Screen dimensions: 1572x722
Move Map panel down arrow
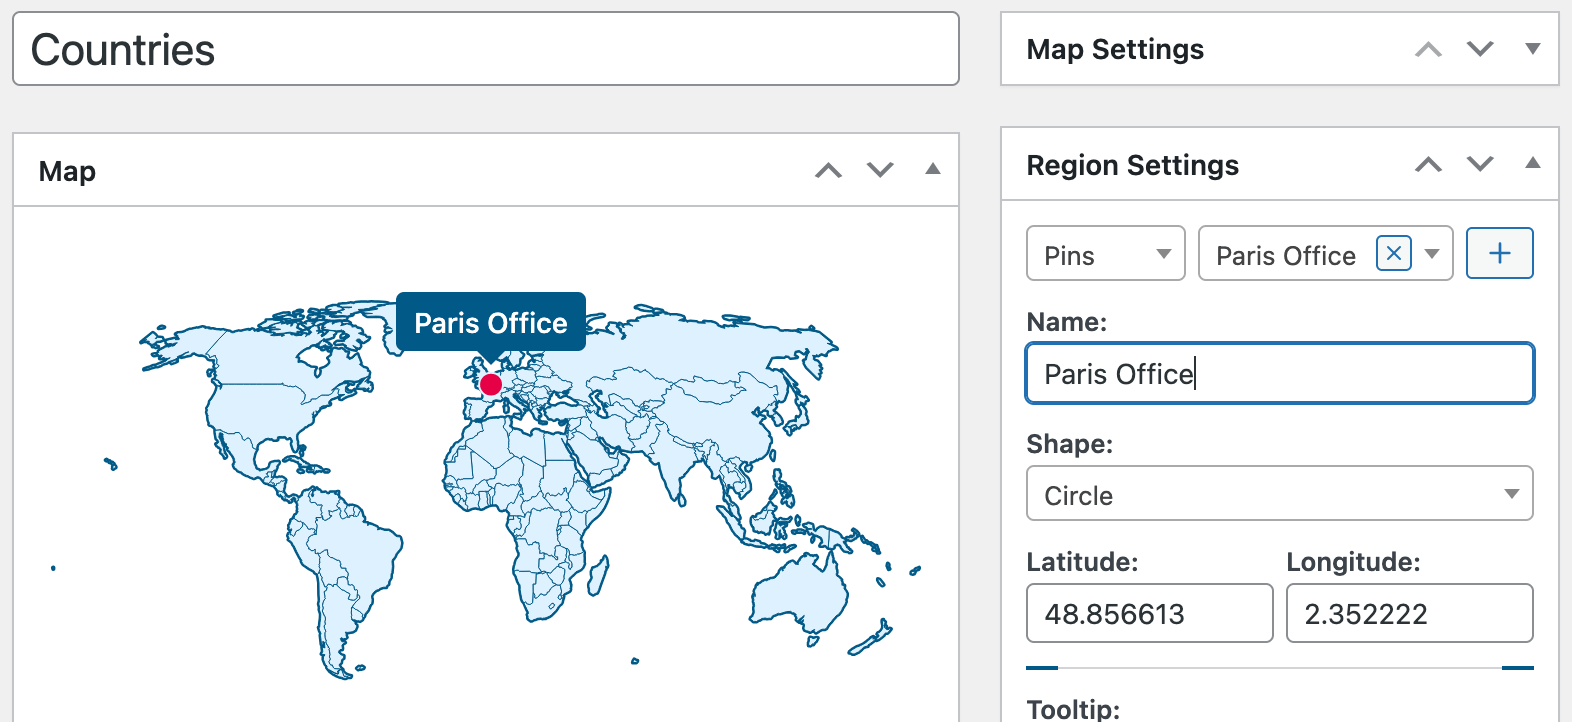(x=880, y=170)
